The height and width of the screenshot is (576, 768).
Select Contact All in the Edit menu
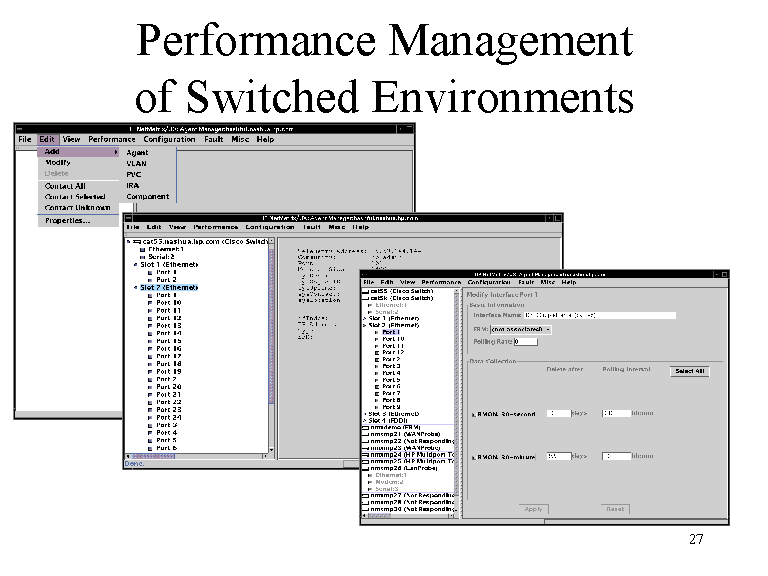coord(65,186)
